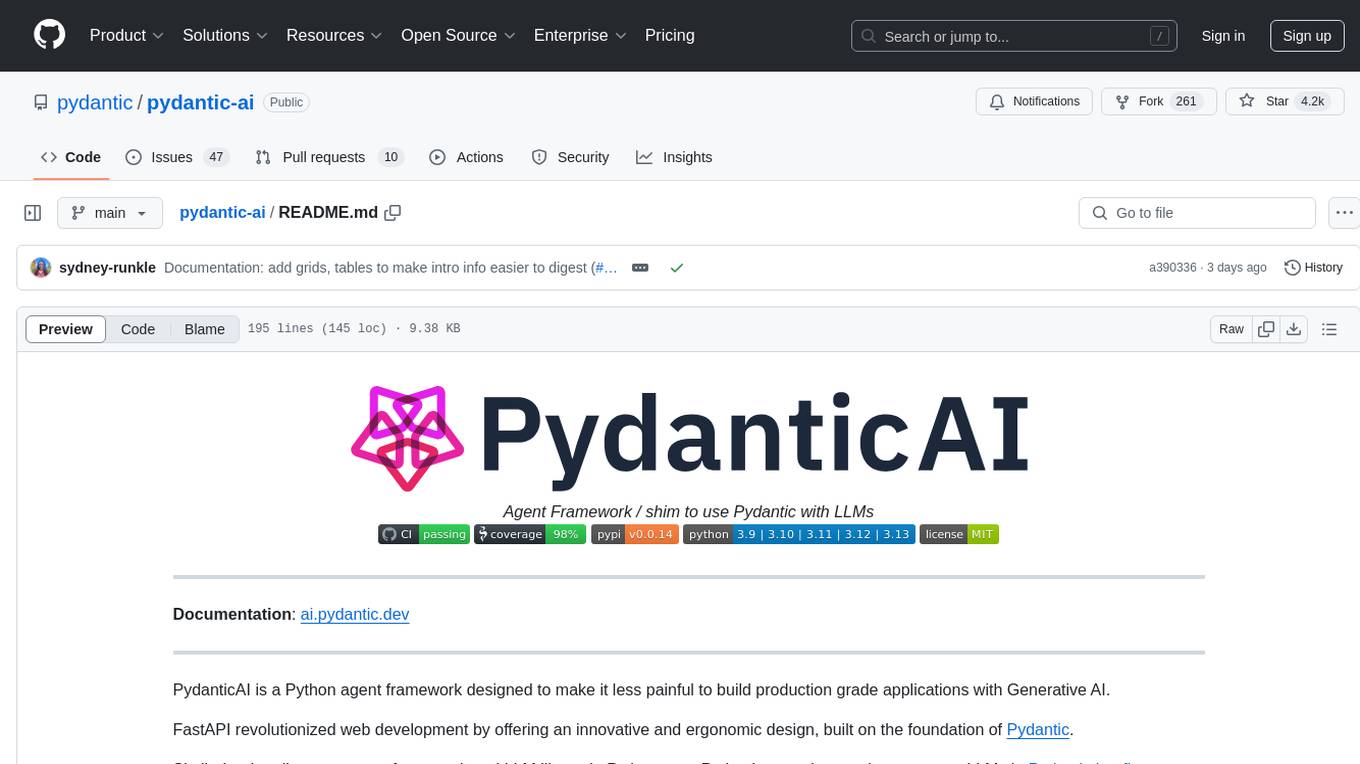Switch to the Actions tab
1360x764 pixels.
click(x=466, y=157)
